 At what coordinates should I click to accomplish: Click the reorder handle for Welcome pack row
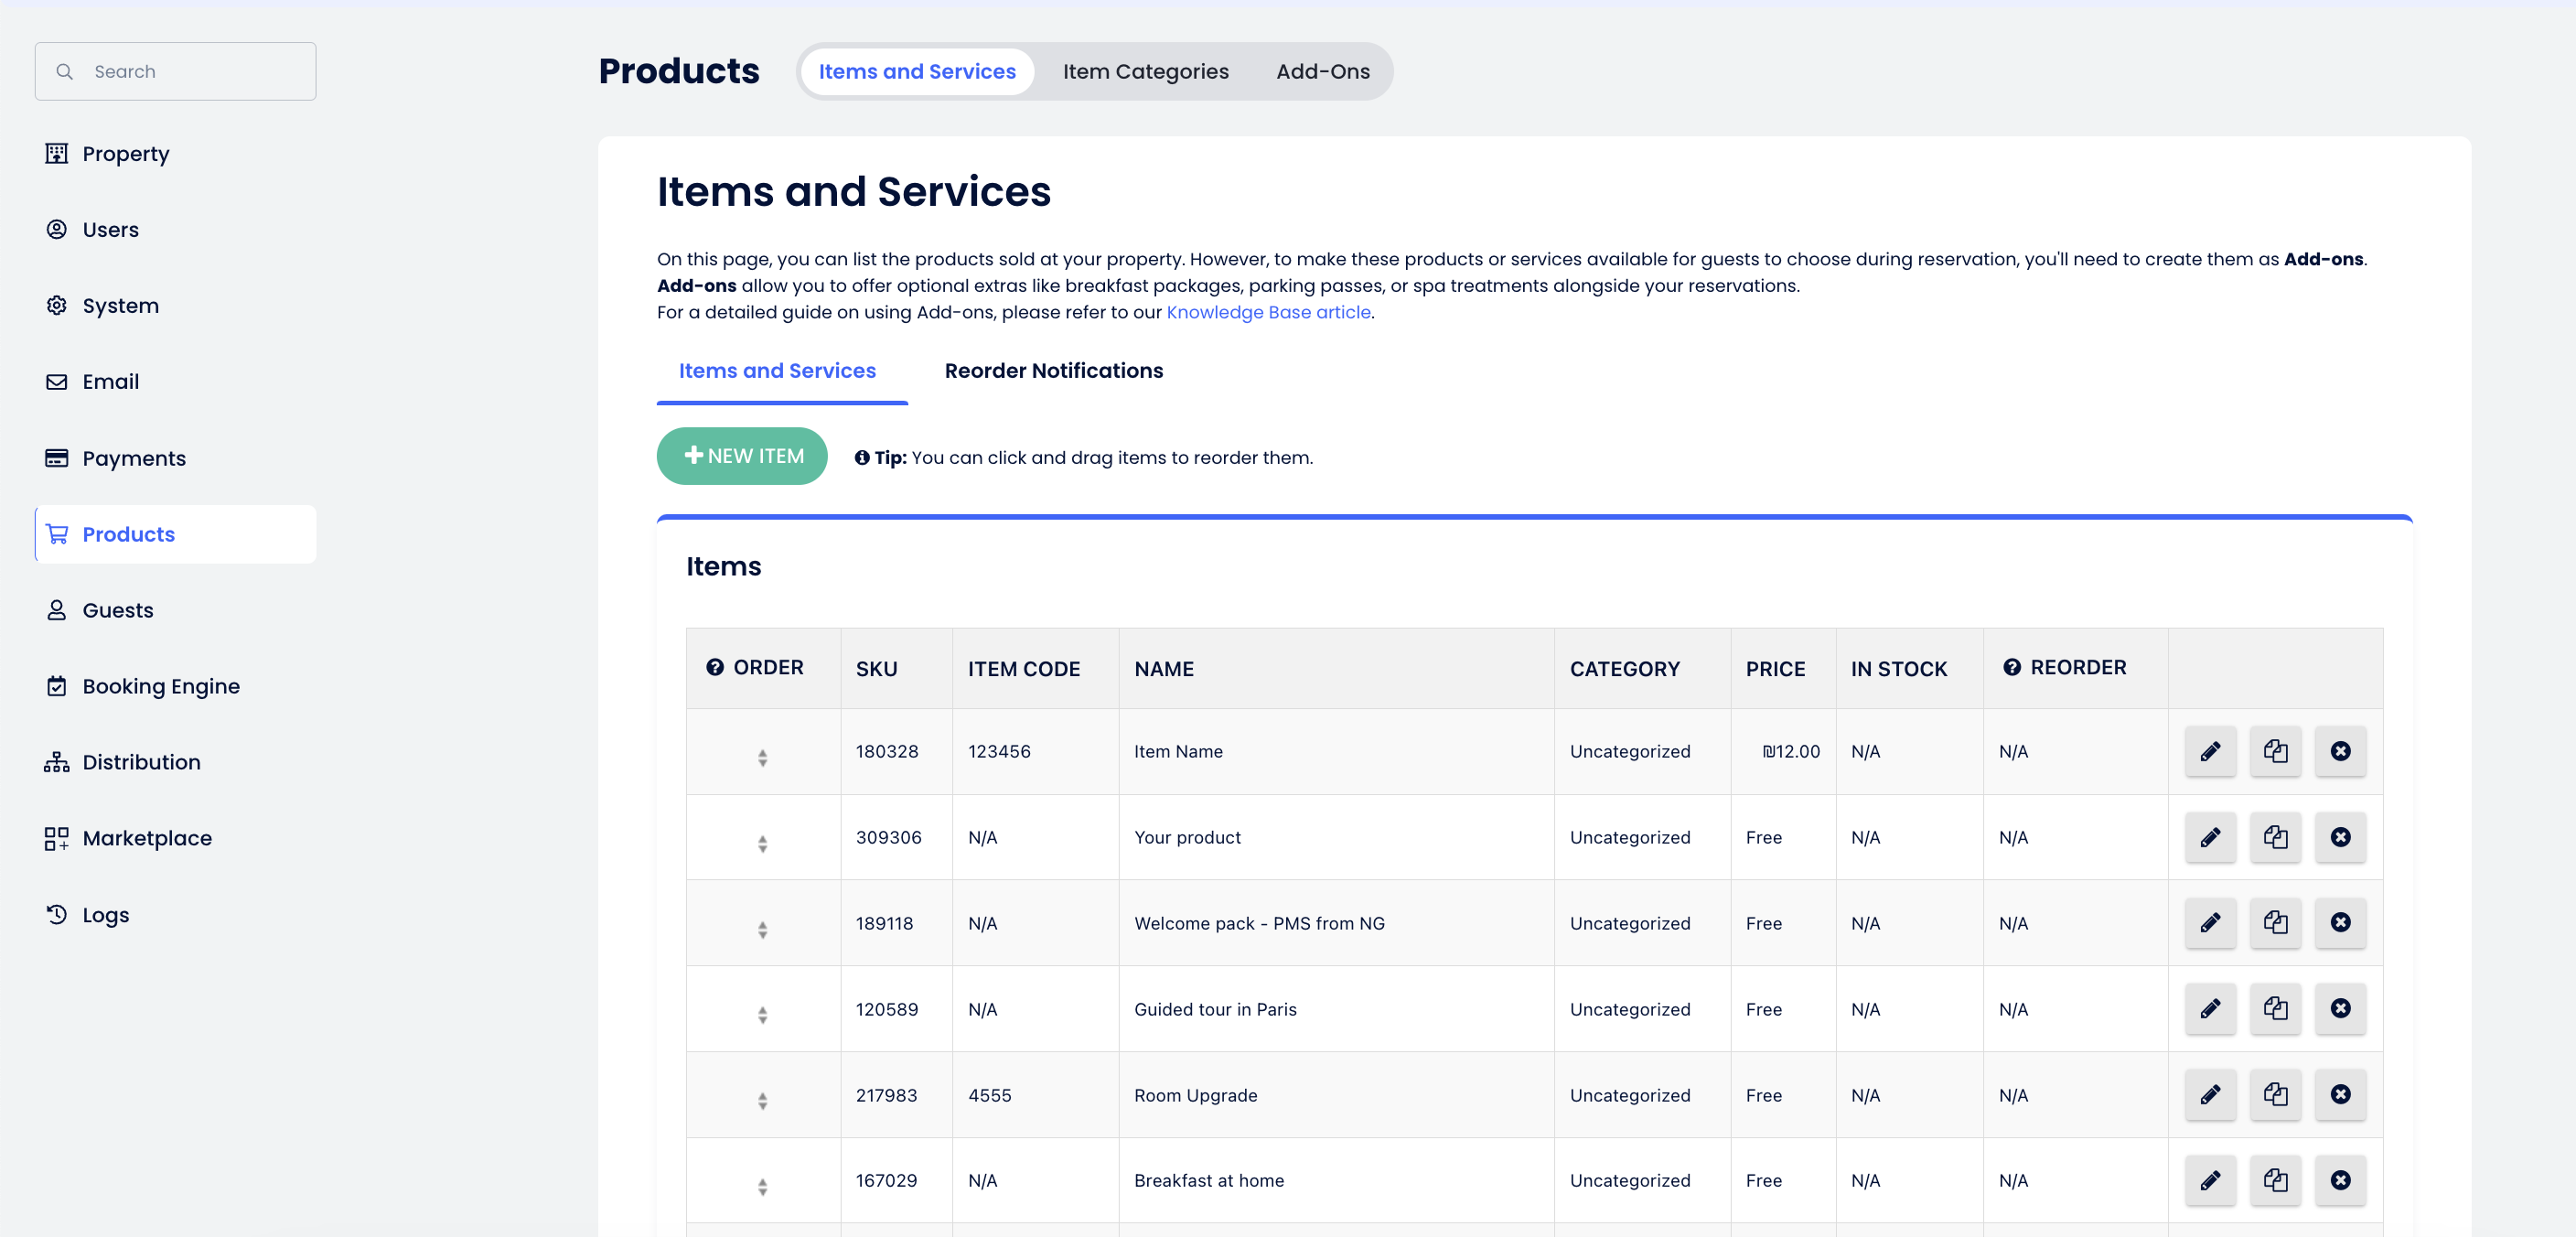762,930
